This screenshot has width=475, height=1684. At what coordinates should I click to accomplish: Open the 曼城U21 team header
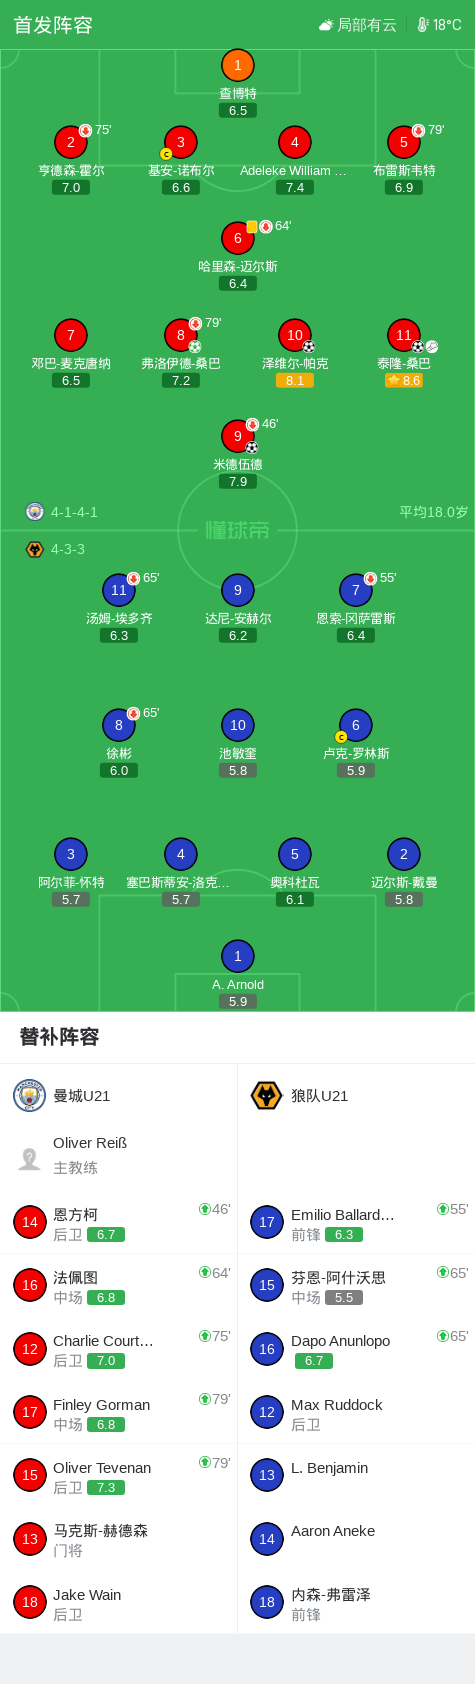tap(118, 1096)
